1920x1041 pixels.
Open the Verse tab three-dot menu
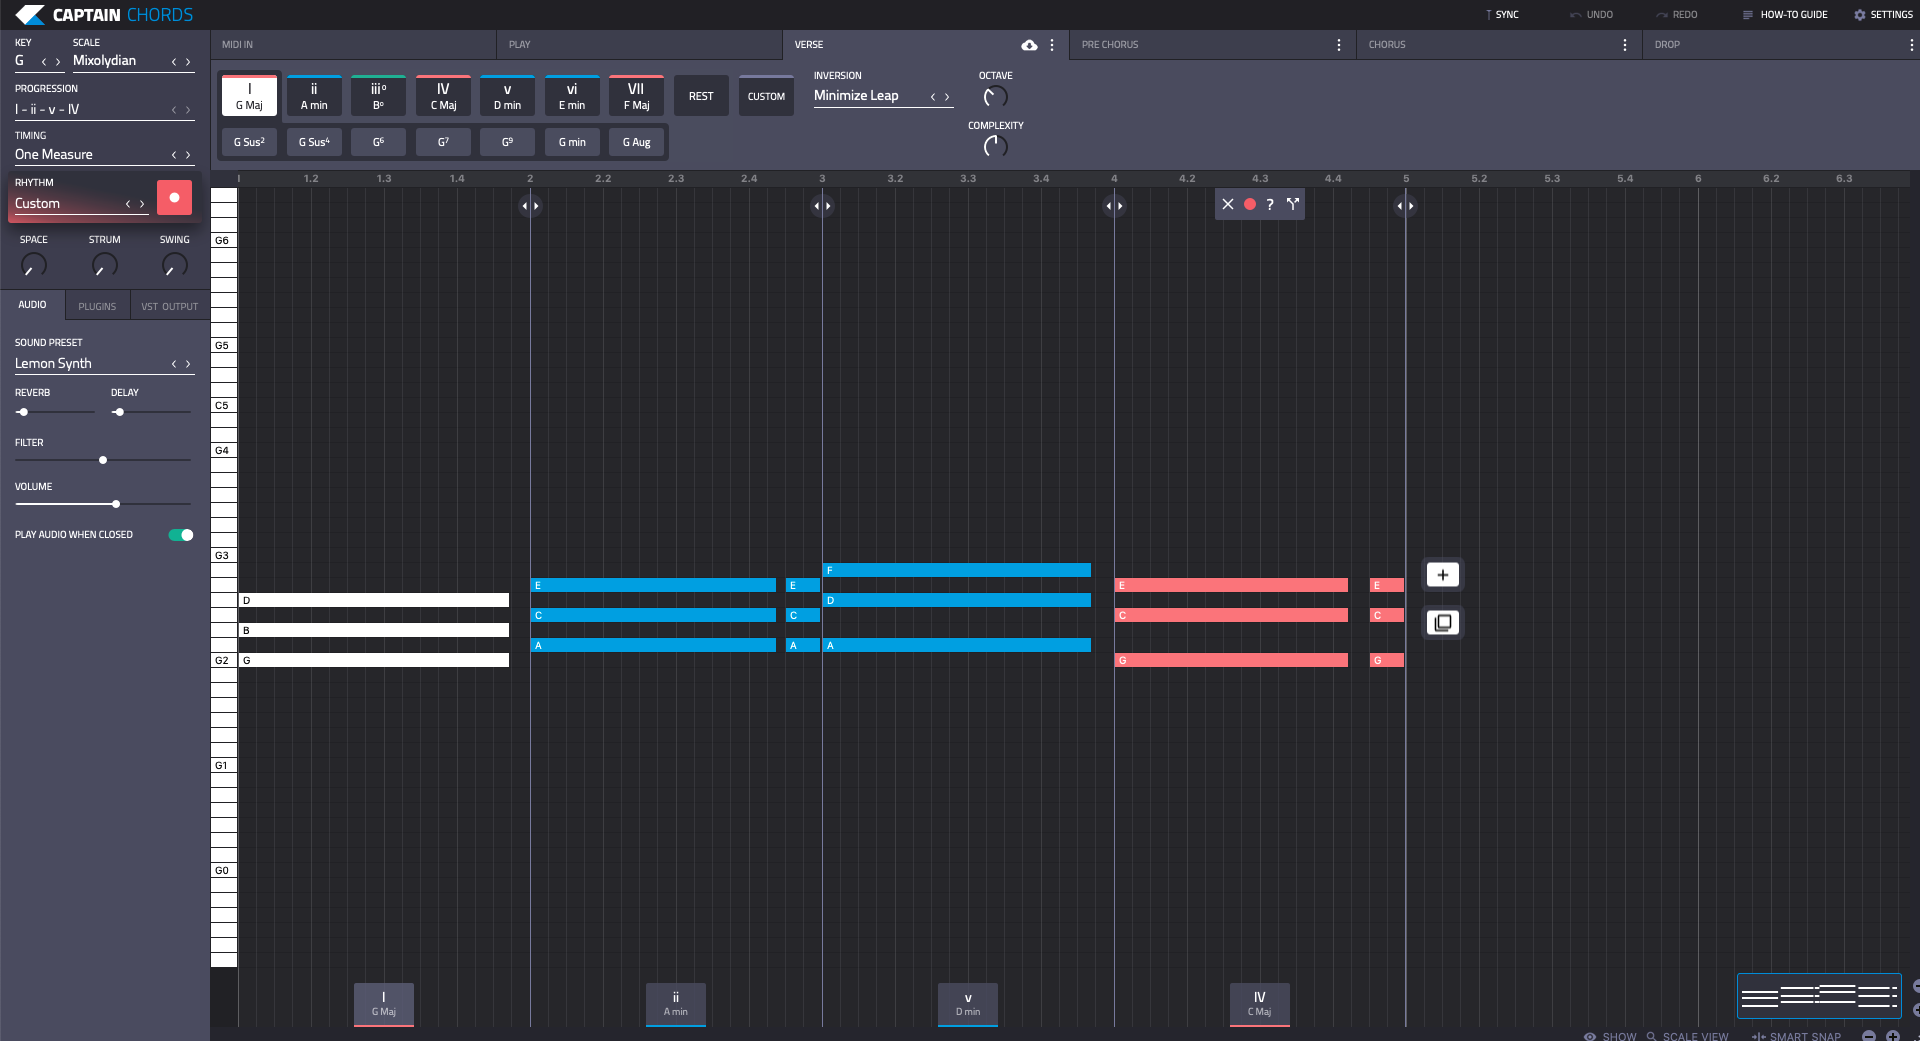(x=1052, y=45)
